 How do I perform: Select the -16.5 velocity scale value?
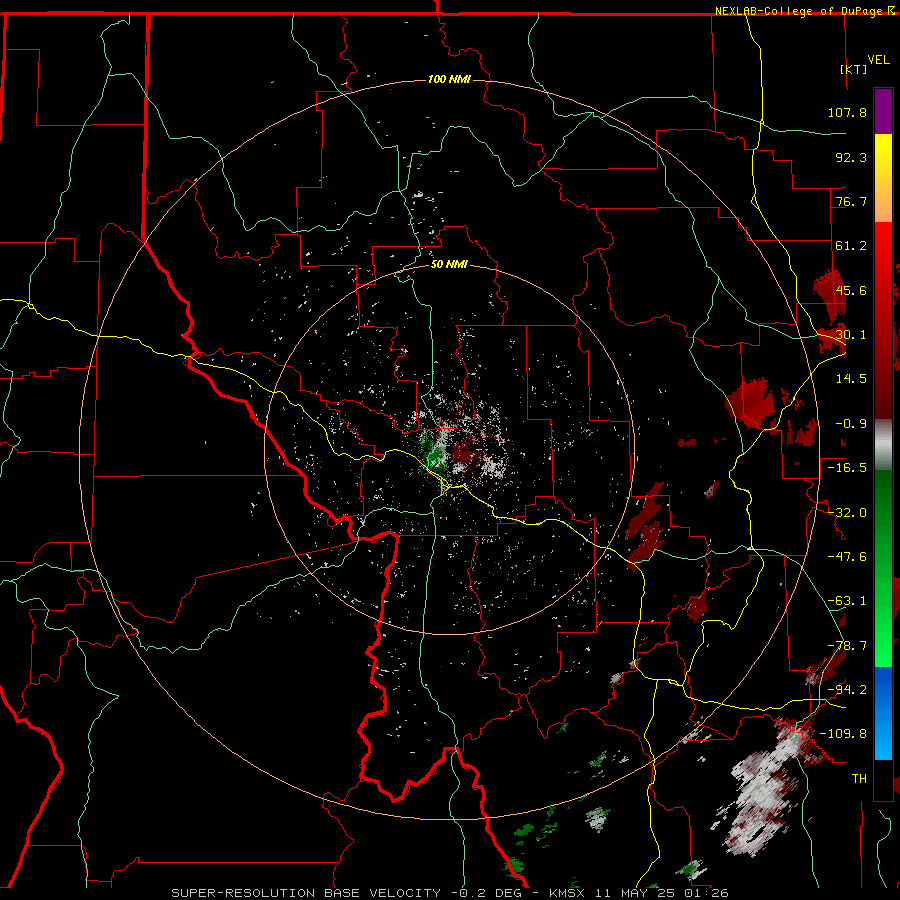pyautogui.click(x=847, y=468)
